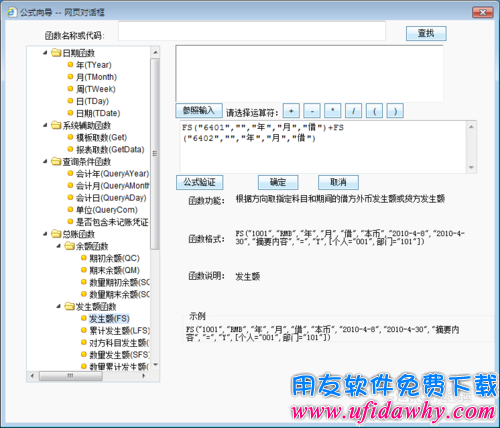Click the 查找 search button
This screenshot has width=500, height=428.
[426, 33]
